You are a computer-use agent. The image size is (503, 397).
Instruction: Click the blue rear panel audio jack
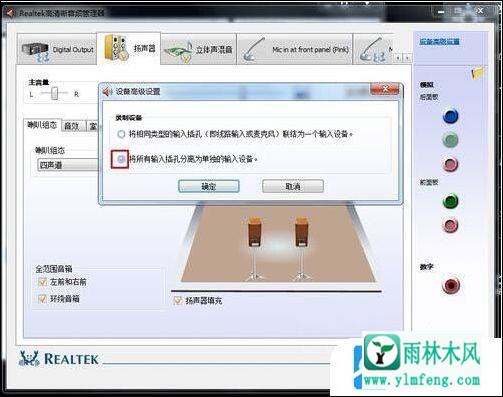pos(450,116)
